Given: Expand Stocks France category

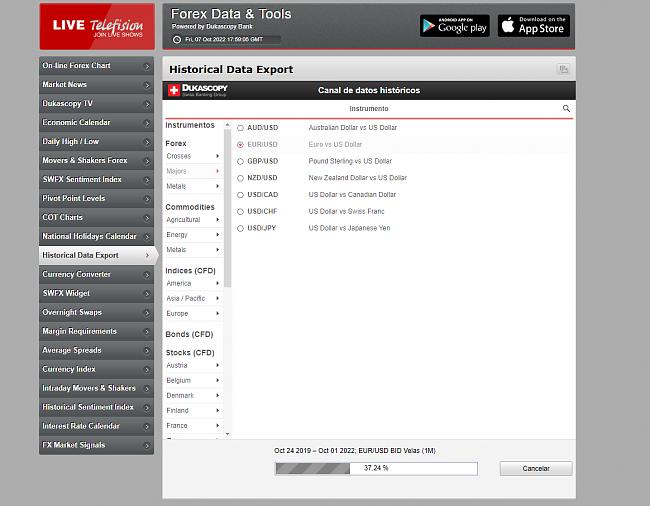Looking at the screenshot, I should (x=193, y=426).
